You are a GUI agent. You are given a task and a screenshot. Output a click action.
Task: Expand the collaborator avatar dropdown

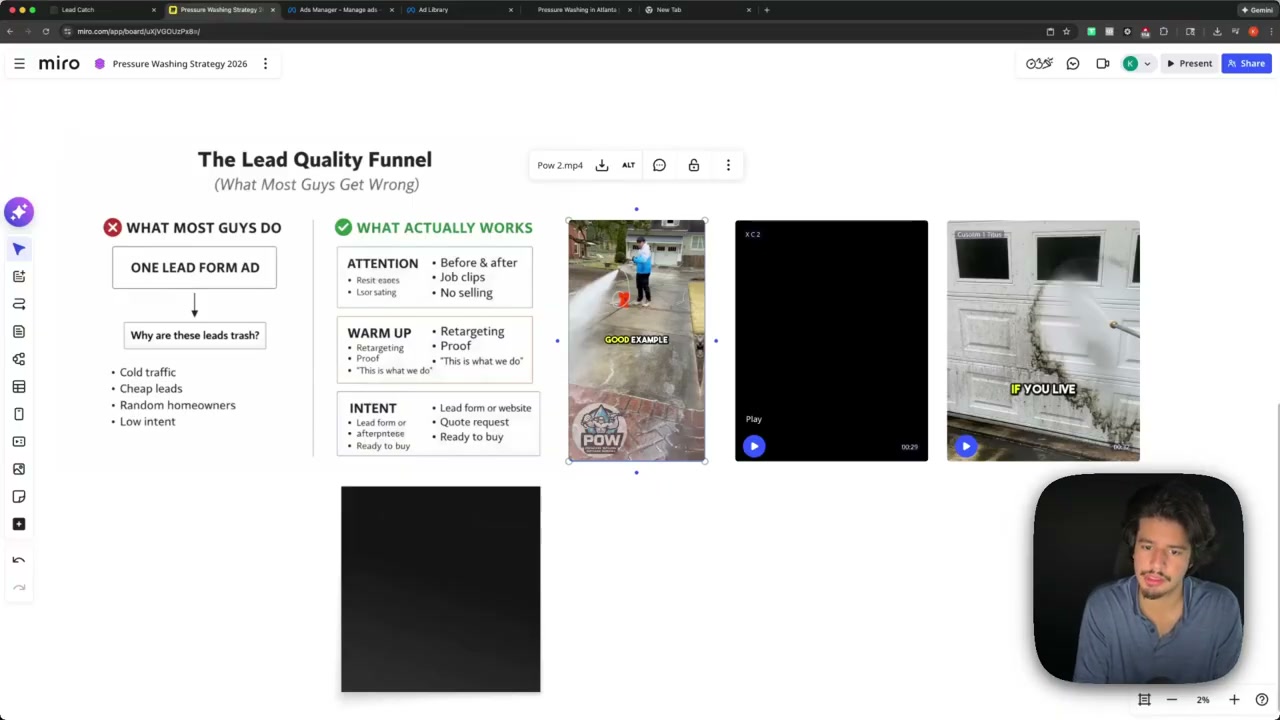click(1147, 64)
